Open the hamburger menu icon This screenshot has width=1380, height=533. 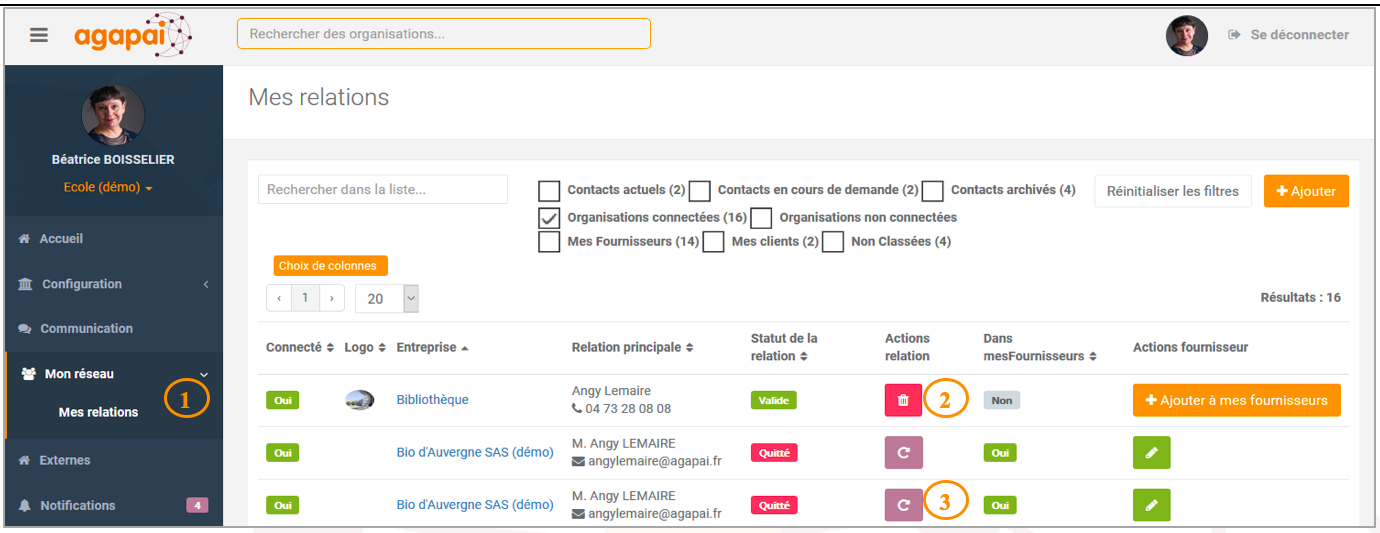tap(39, 35)
